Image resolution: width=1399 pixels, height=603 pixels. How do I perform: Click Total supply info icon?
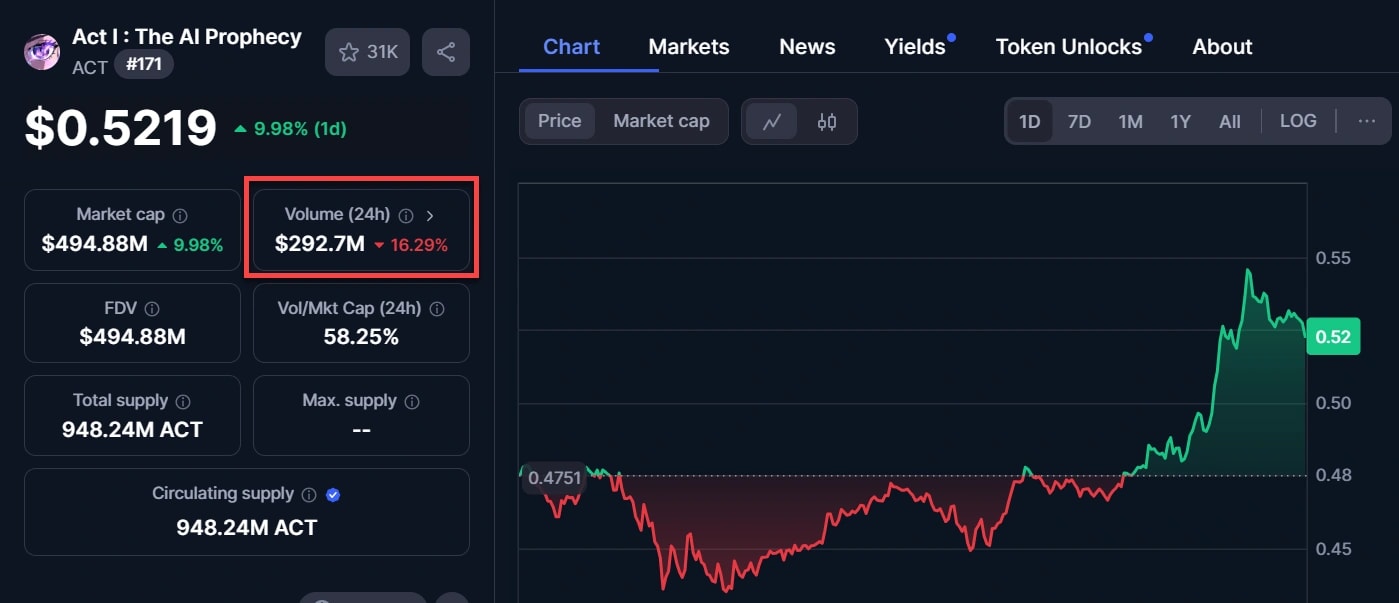[x=183, y=401]
